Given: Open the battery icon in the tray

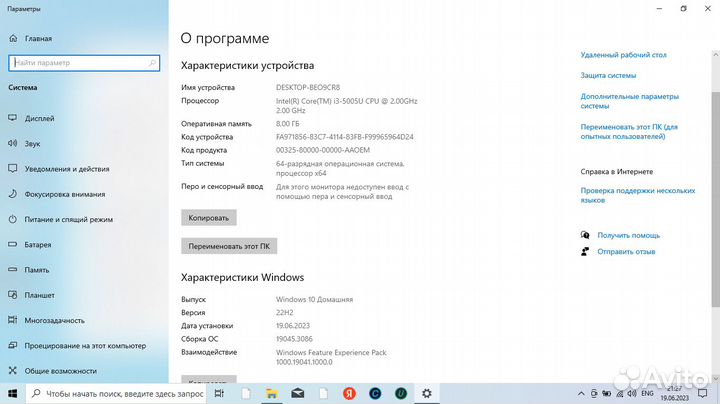Looking at the screenshot, I should [x=607, y=393].
